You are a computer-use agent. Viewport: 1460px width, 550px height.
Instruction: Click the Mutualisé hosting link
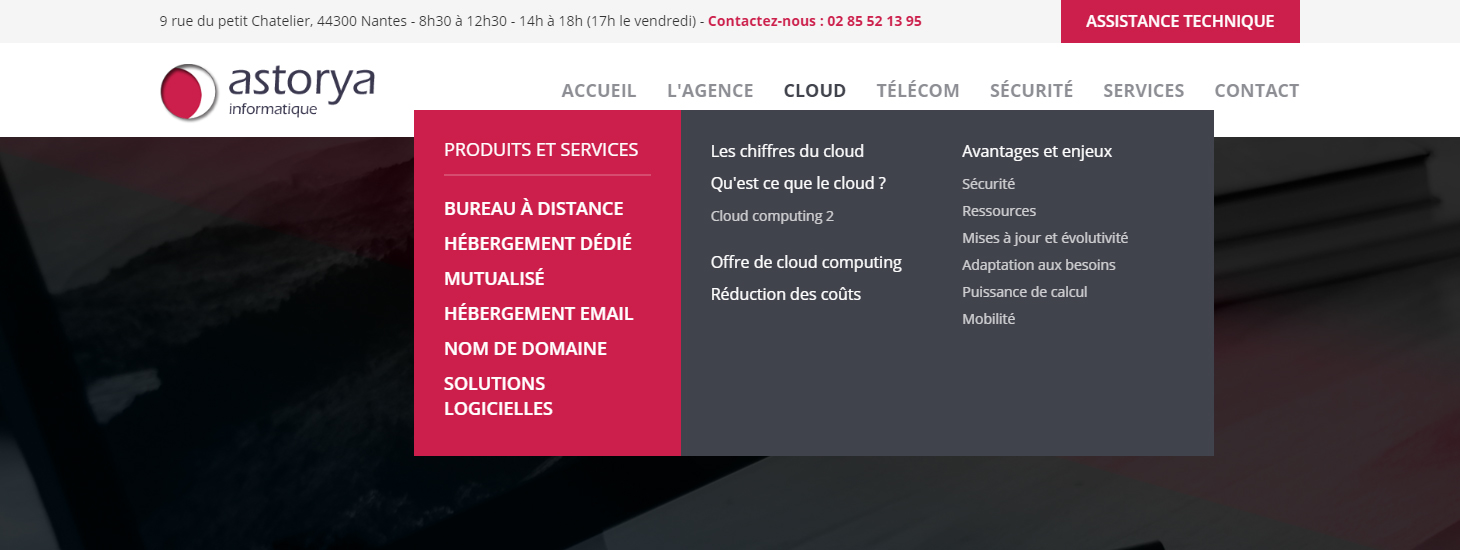[x=494, y=279]
